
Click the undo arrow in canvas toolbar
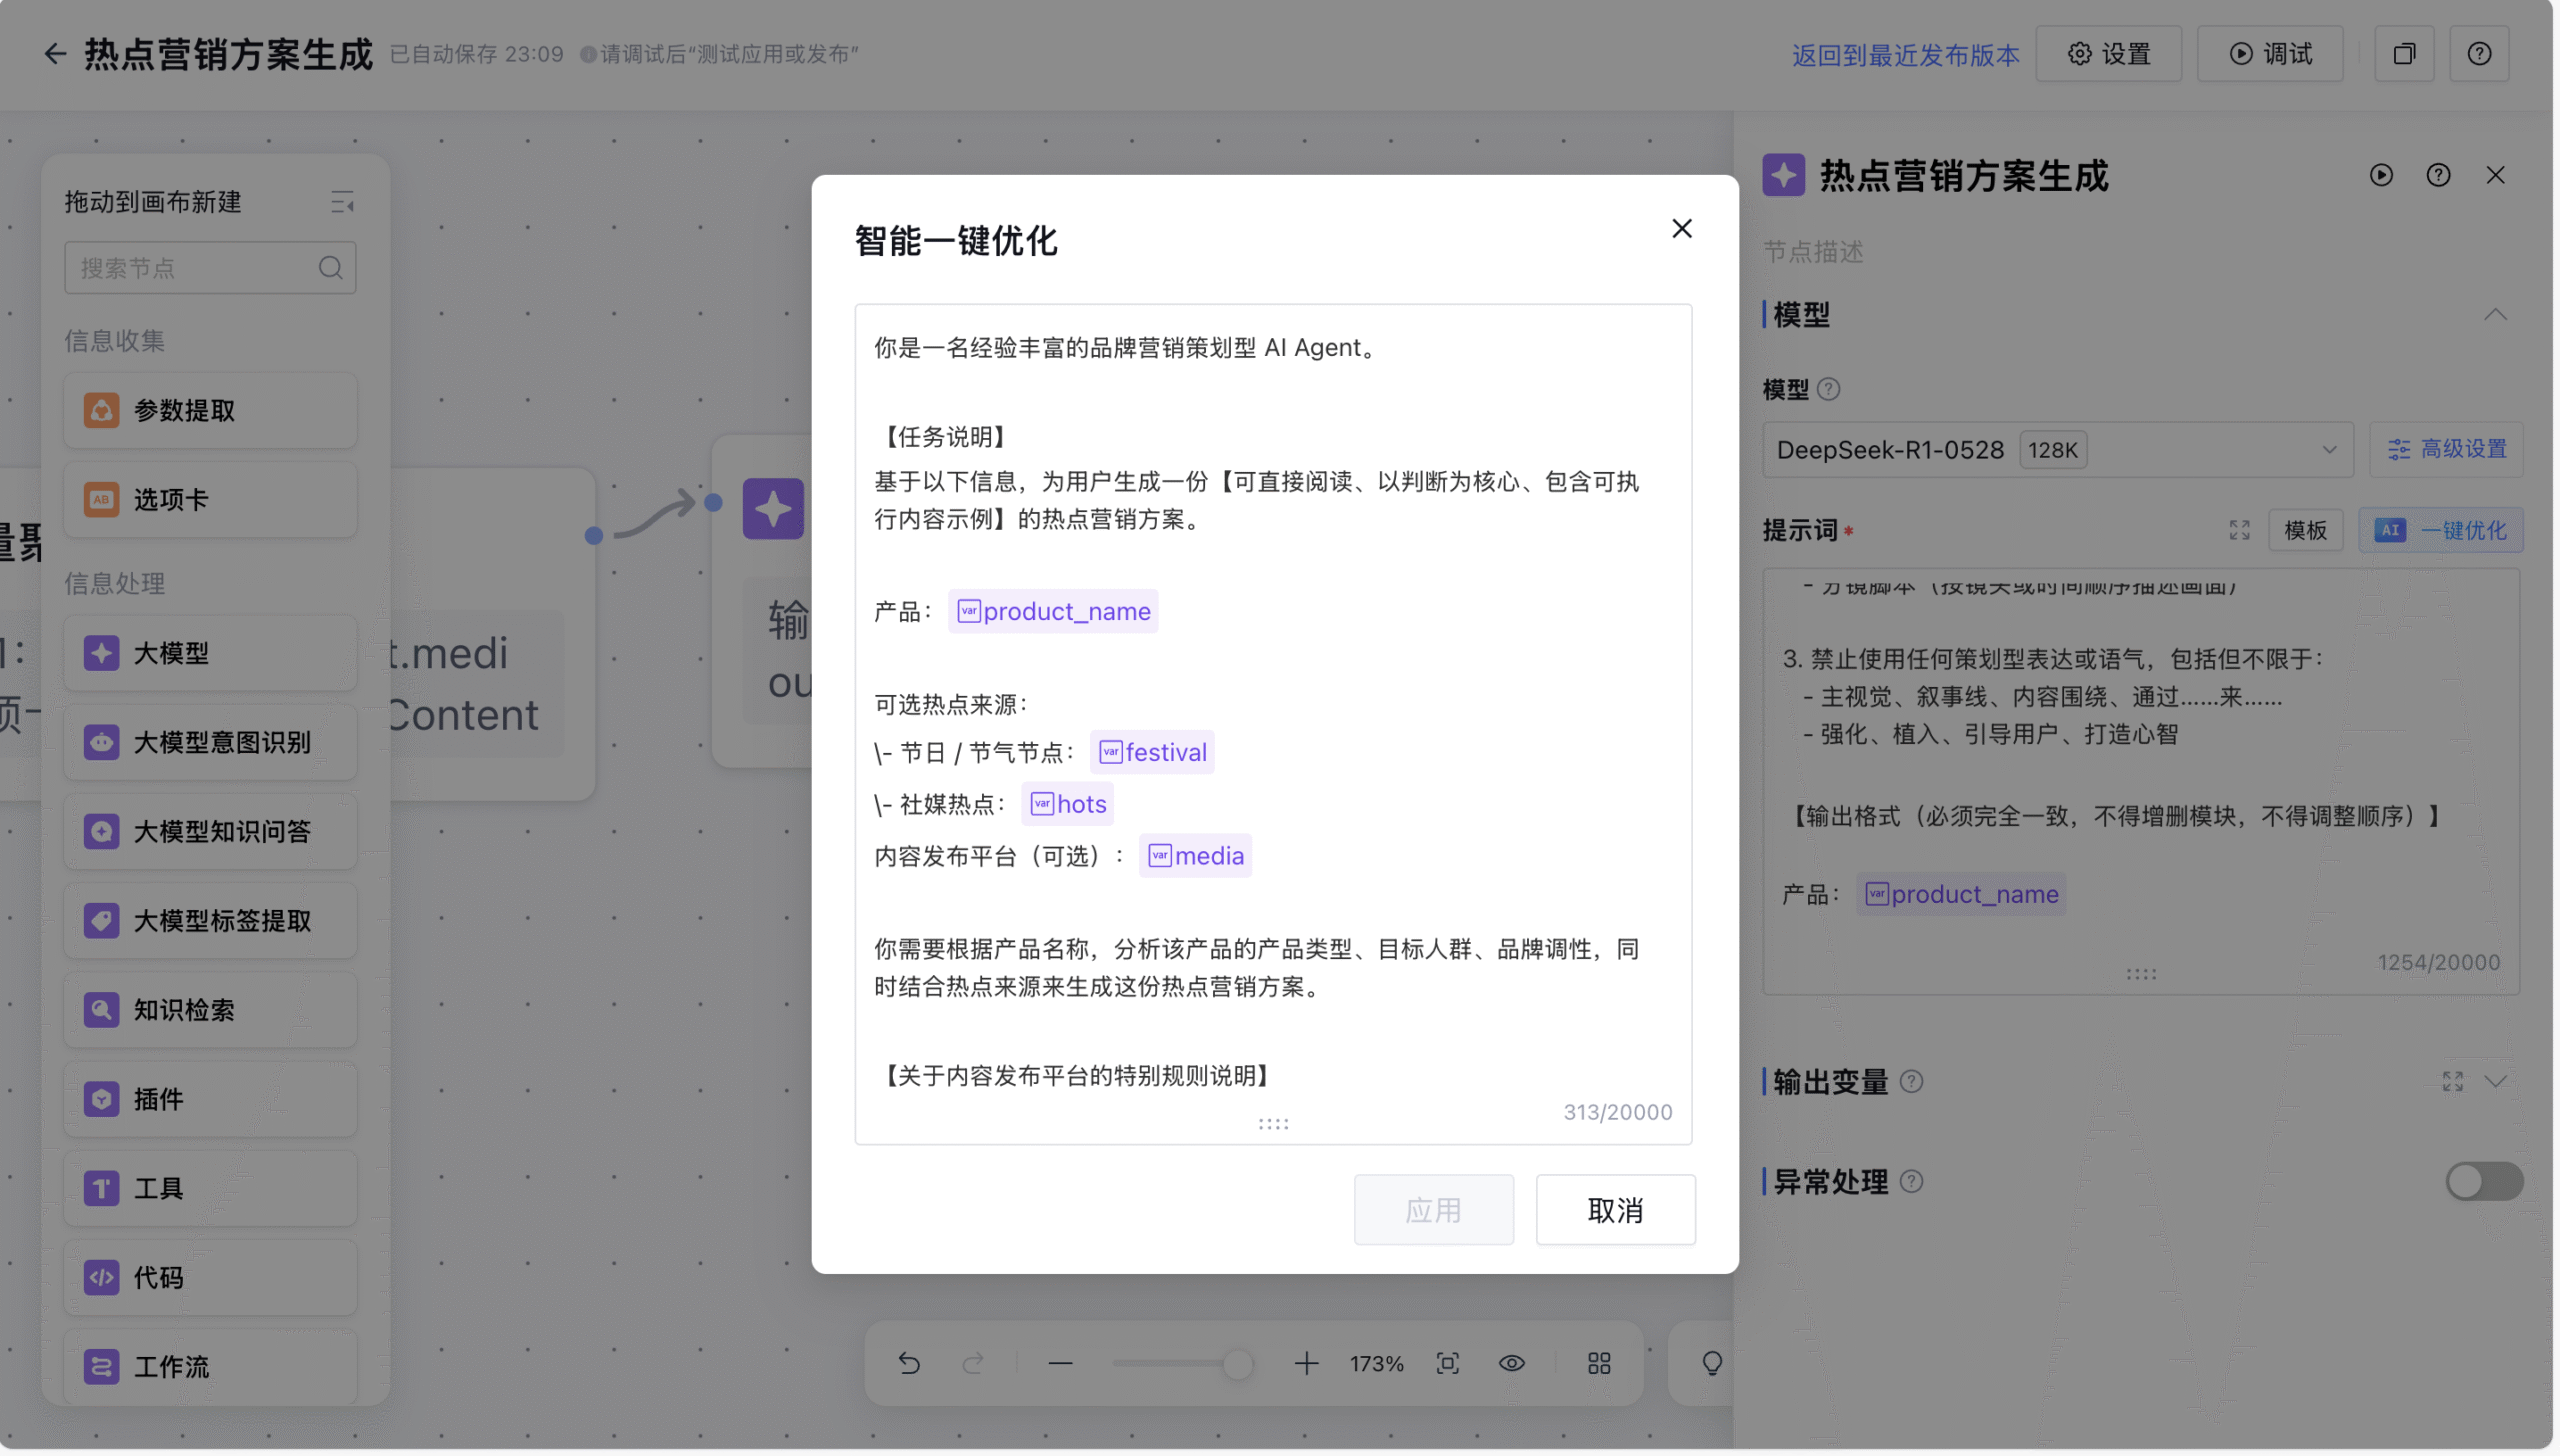(908, 1363)
